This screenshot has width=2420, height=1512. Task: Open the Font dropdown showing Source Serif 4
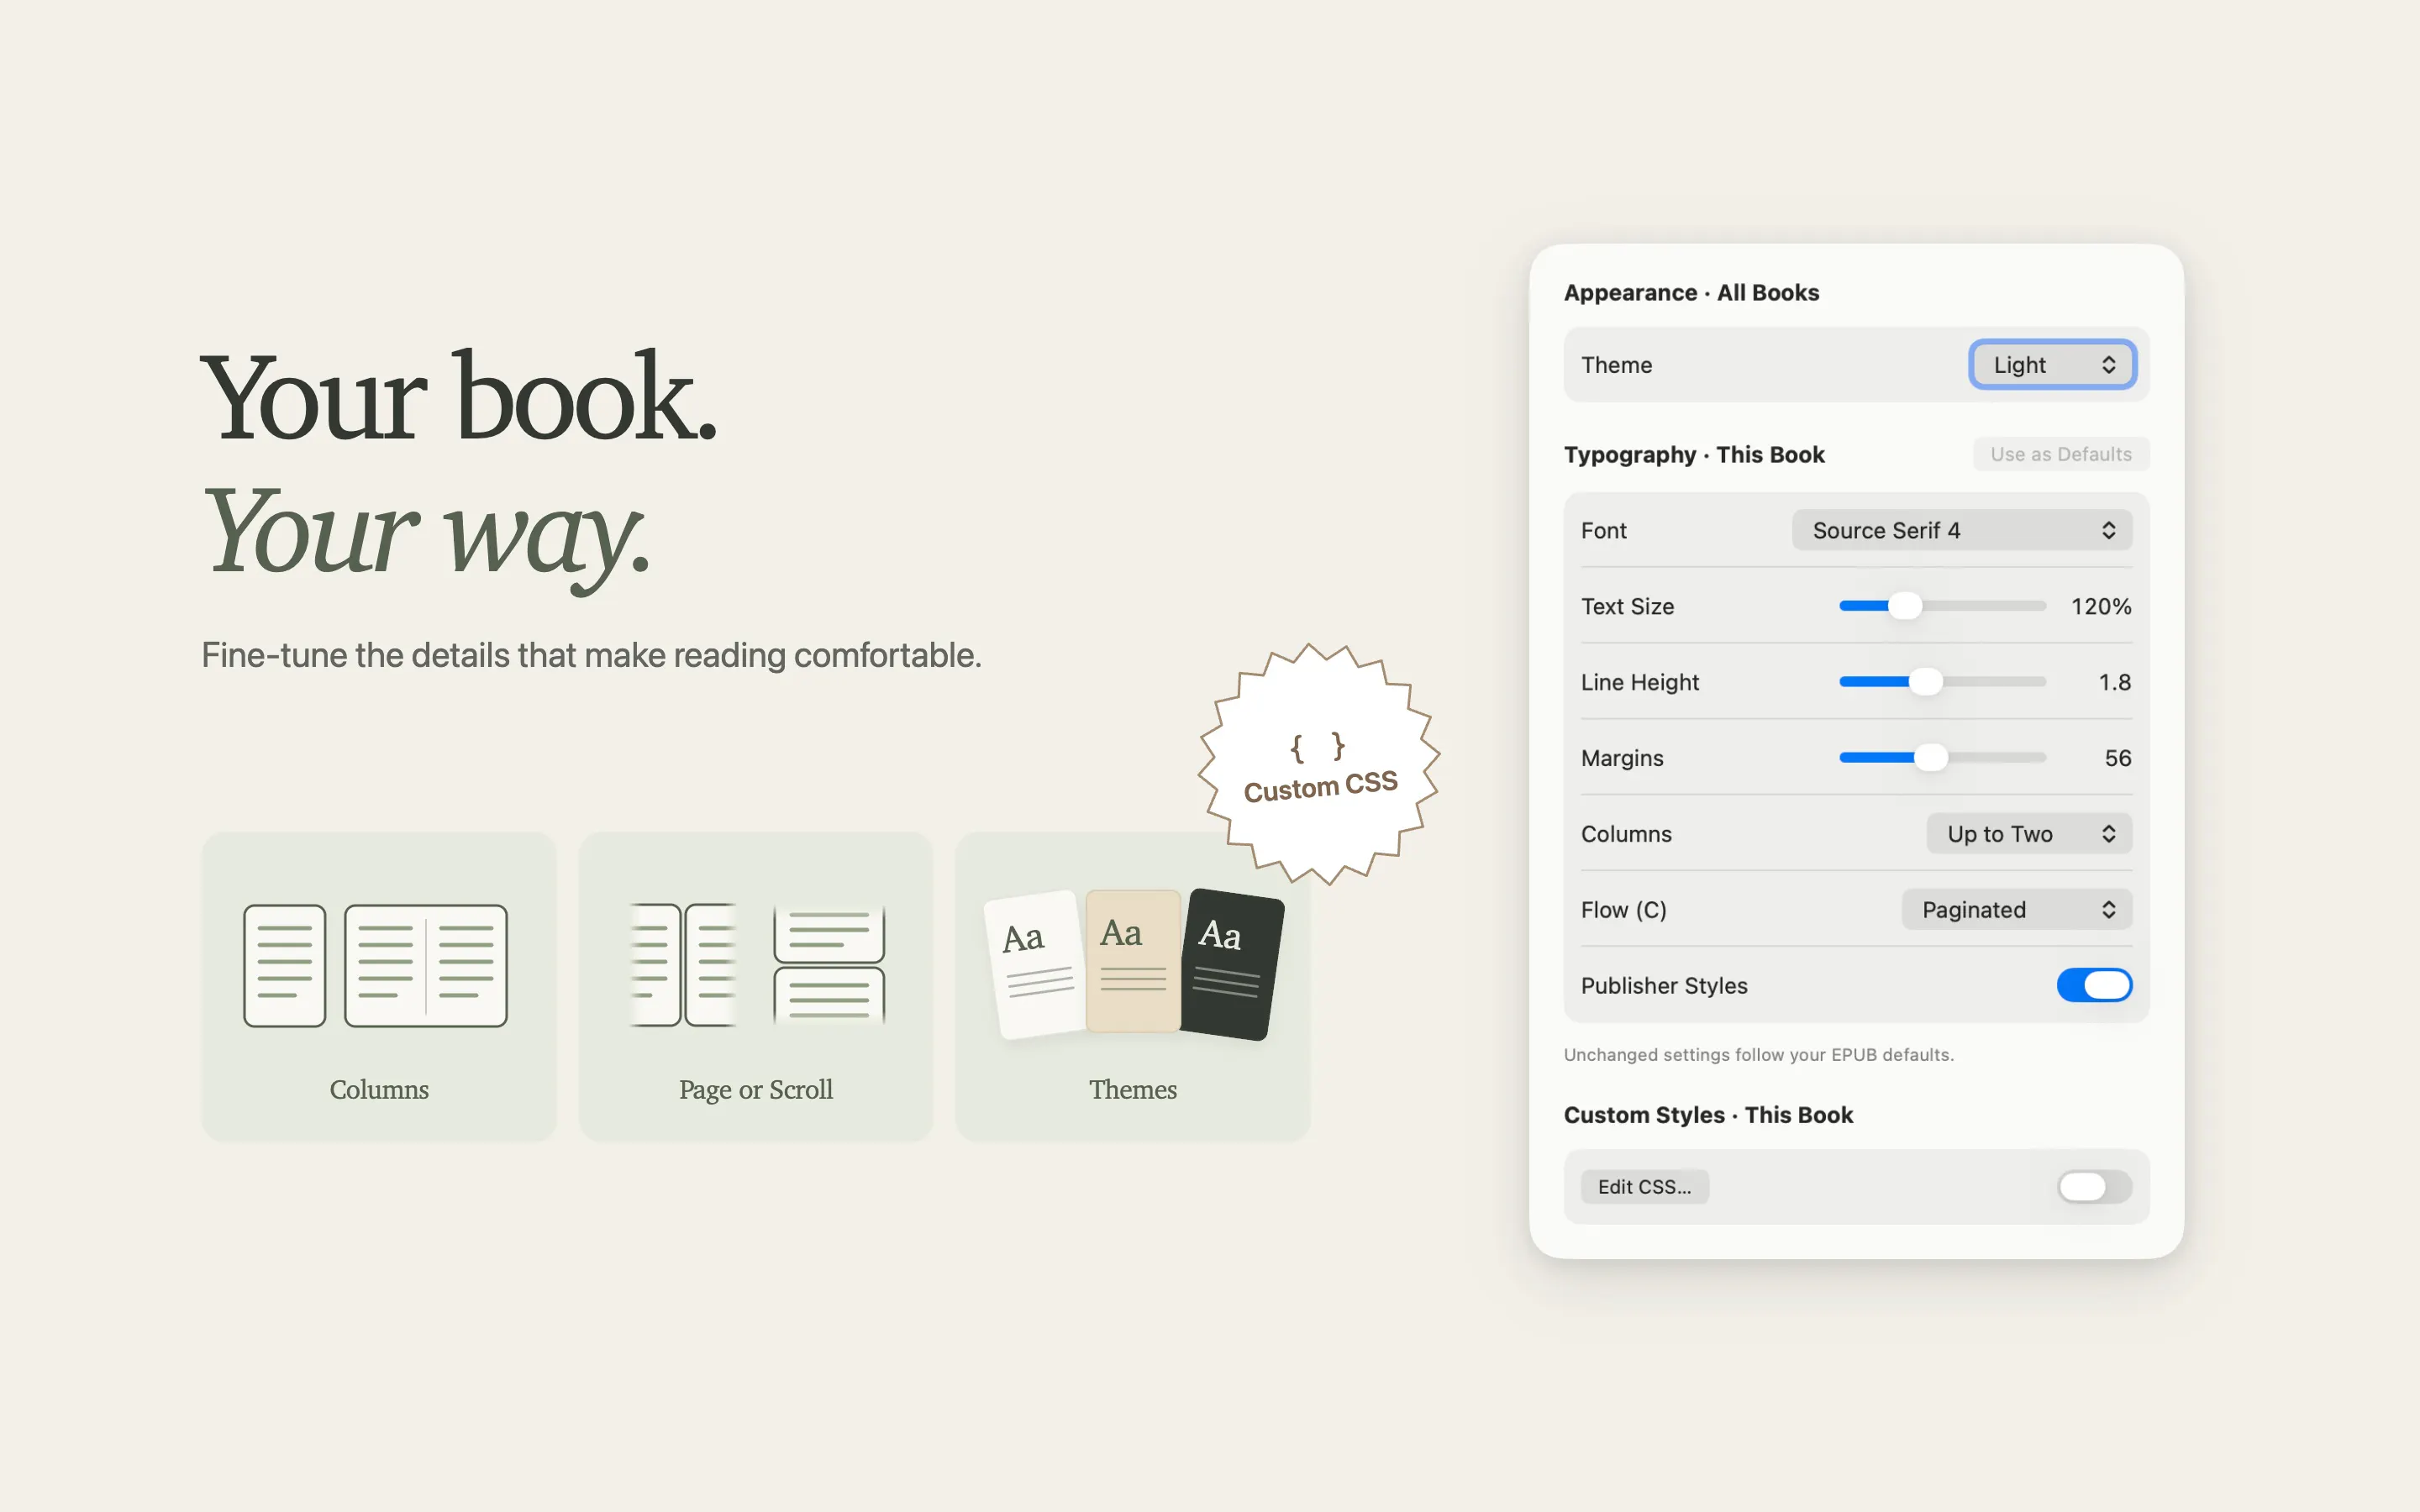click(1962, 530)
